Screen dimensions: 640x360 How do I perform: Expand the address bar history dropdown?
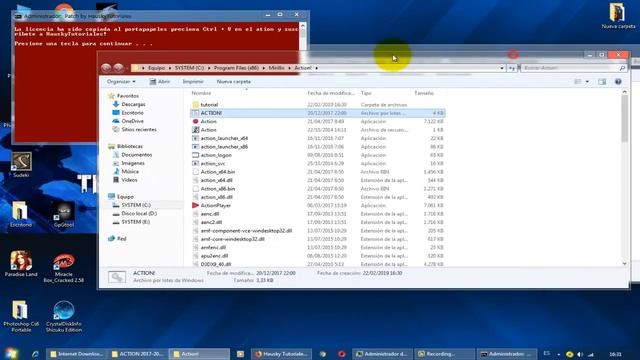[x=502, y=68]
